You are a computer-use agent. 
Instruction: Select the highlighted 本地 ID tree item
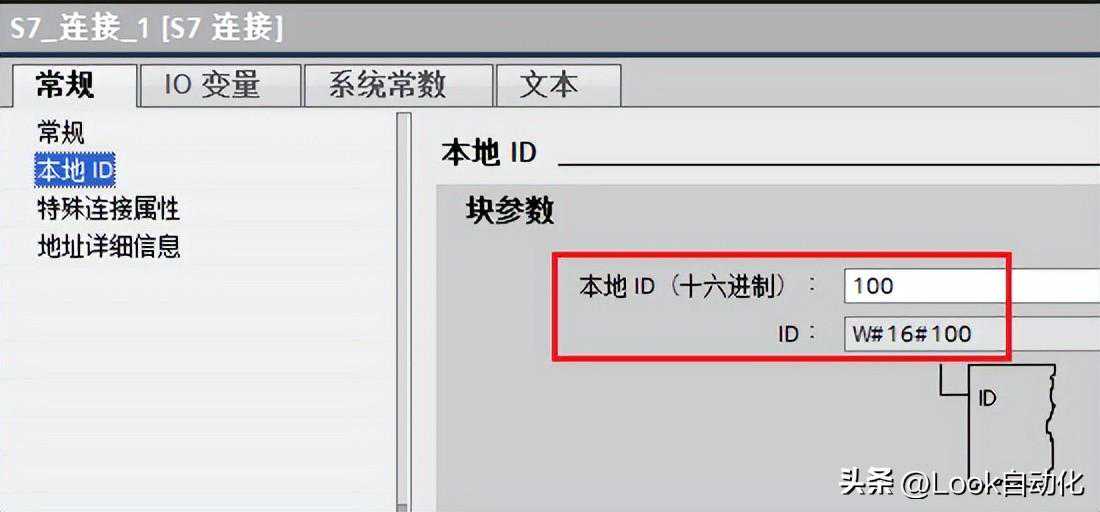tap(75, 170)
